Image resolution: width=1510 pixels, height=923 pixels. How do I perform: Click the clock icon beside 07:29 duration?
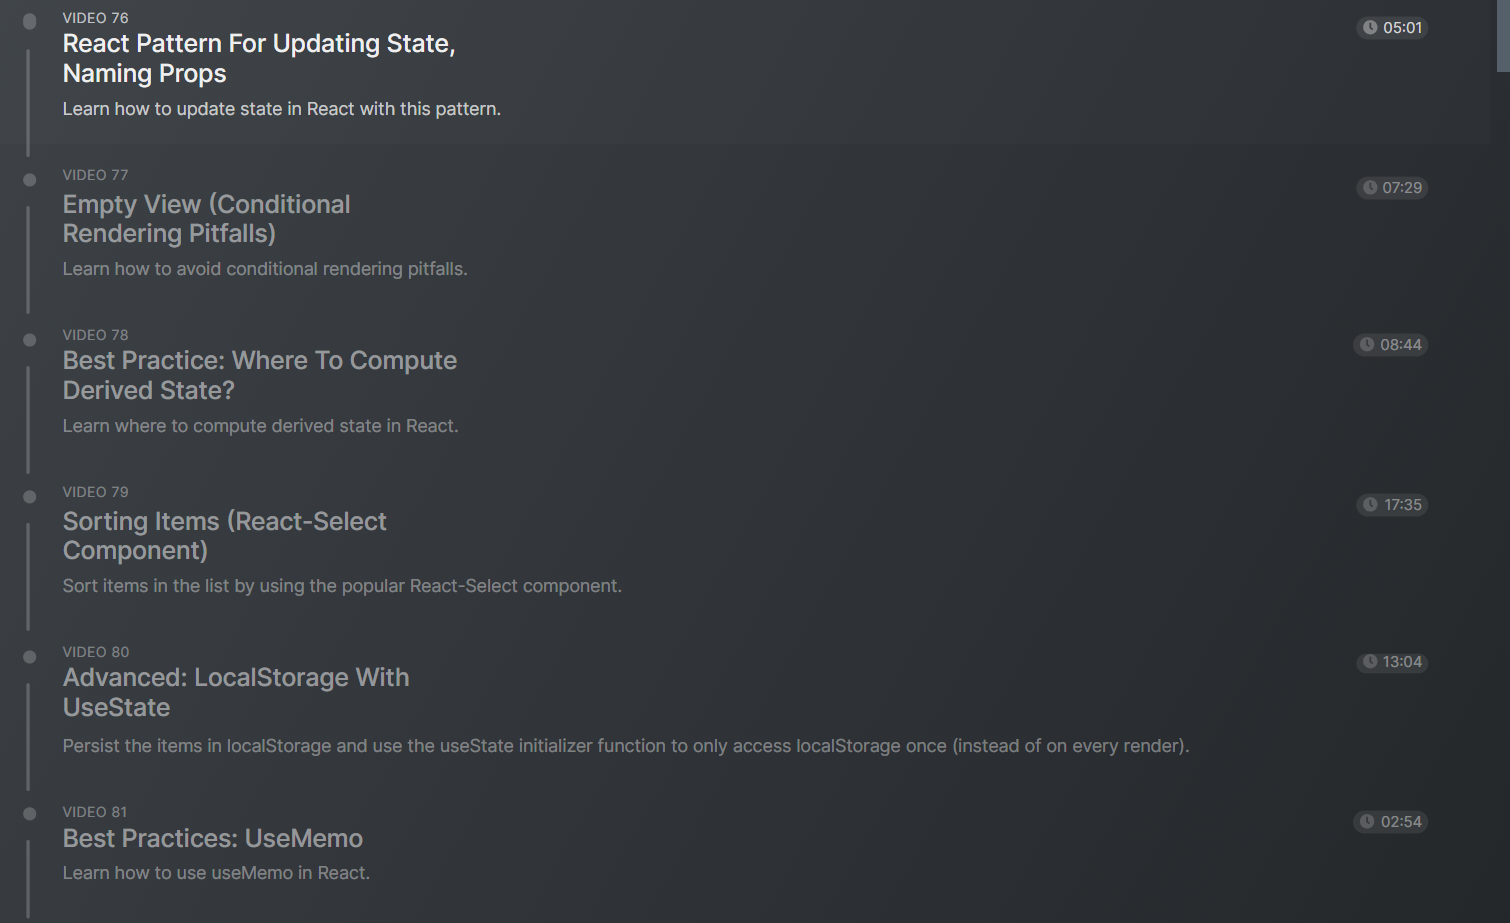click(x=1370, y=188)
